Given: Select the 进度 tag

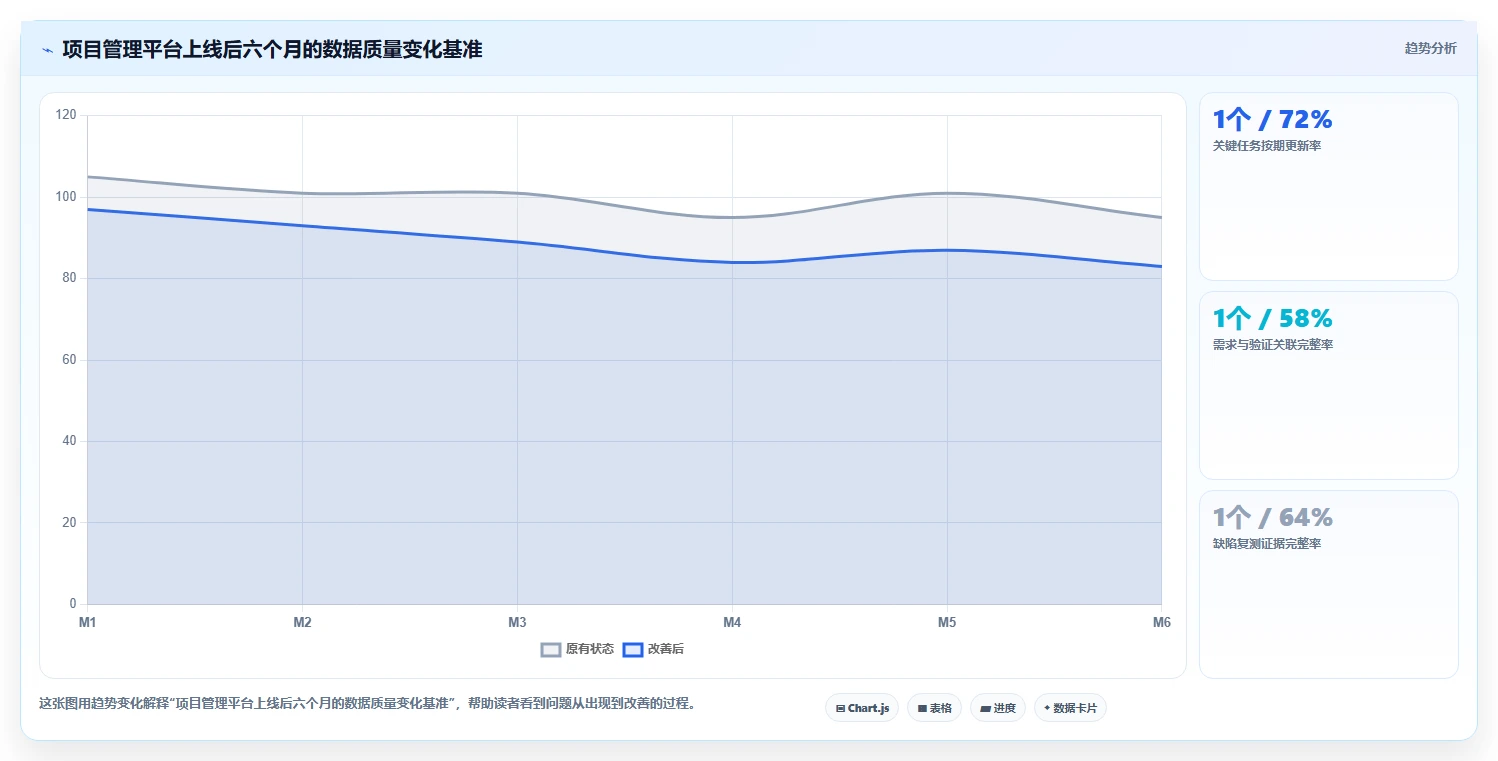Looking at the screenshot, I should point(998,708).
